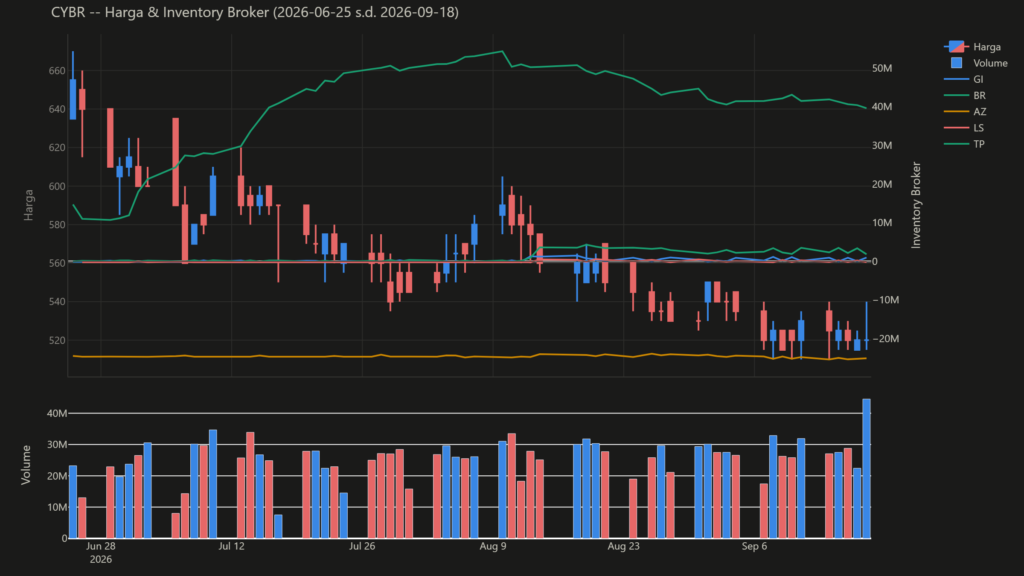This screenshot has height=576, width=1024.
Task: Click the Sep 6 date label
Action: [x=754, y=546]
